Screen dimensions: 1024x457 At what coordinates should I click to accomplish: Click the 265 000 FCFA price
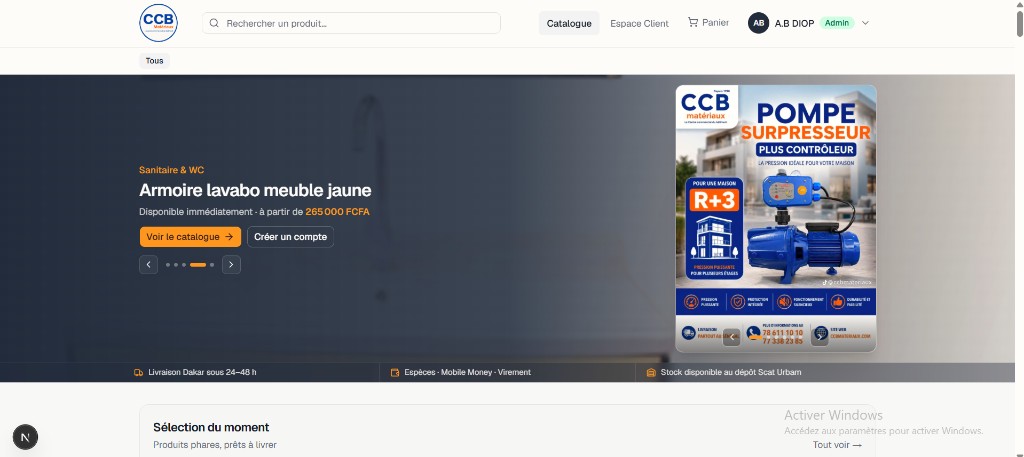click(338, 212)
